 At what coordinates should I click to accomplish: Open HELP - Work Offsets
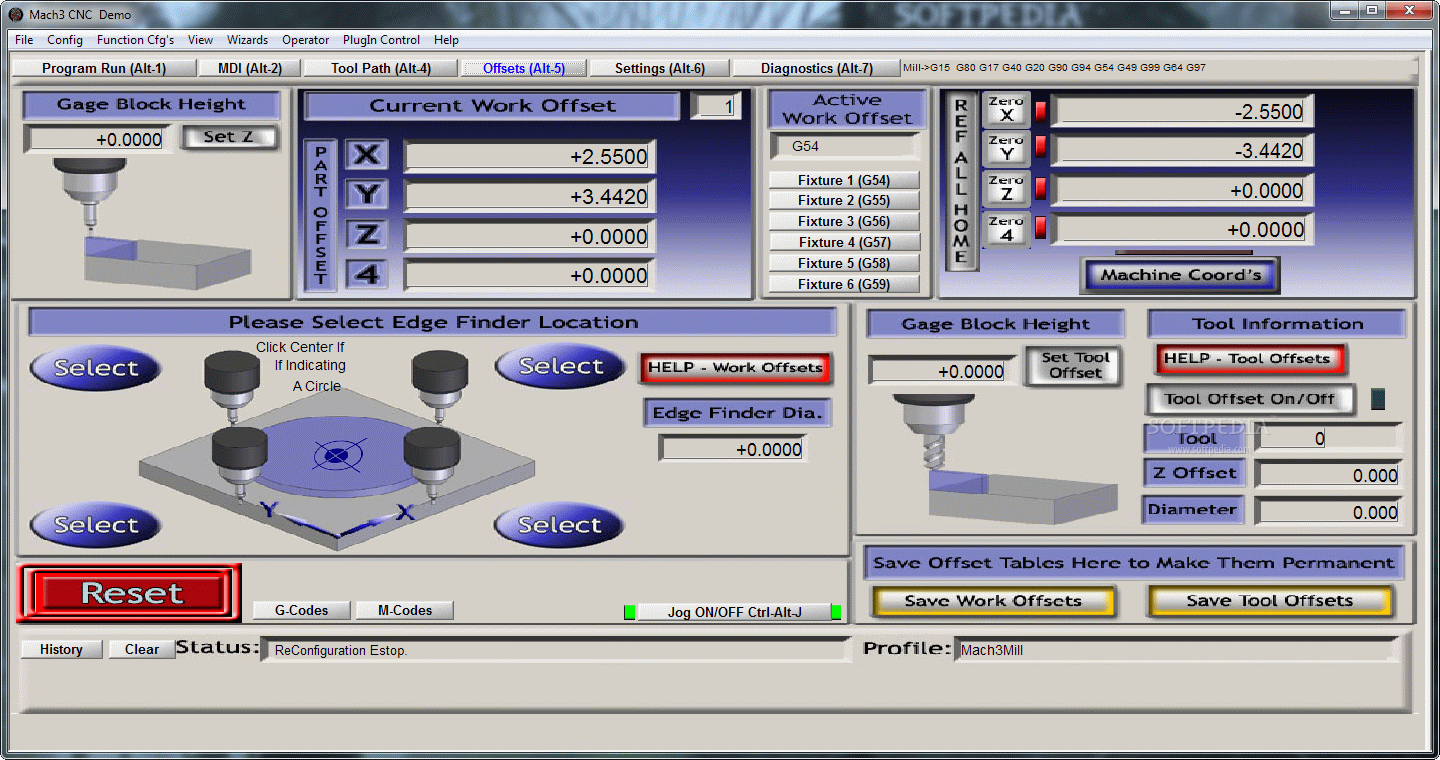tap(735, 368)
